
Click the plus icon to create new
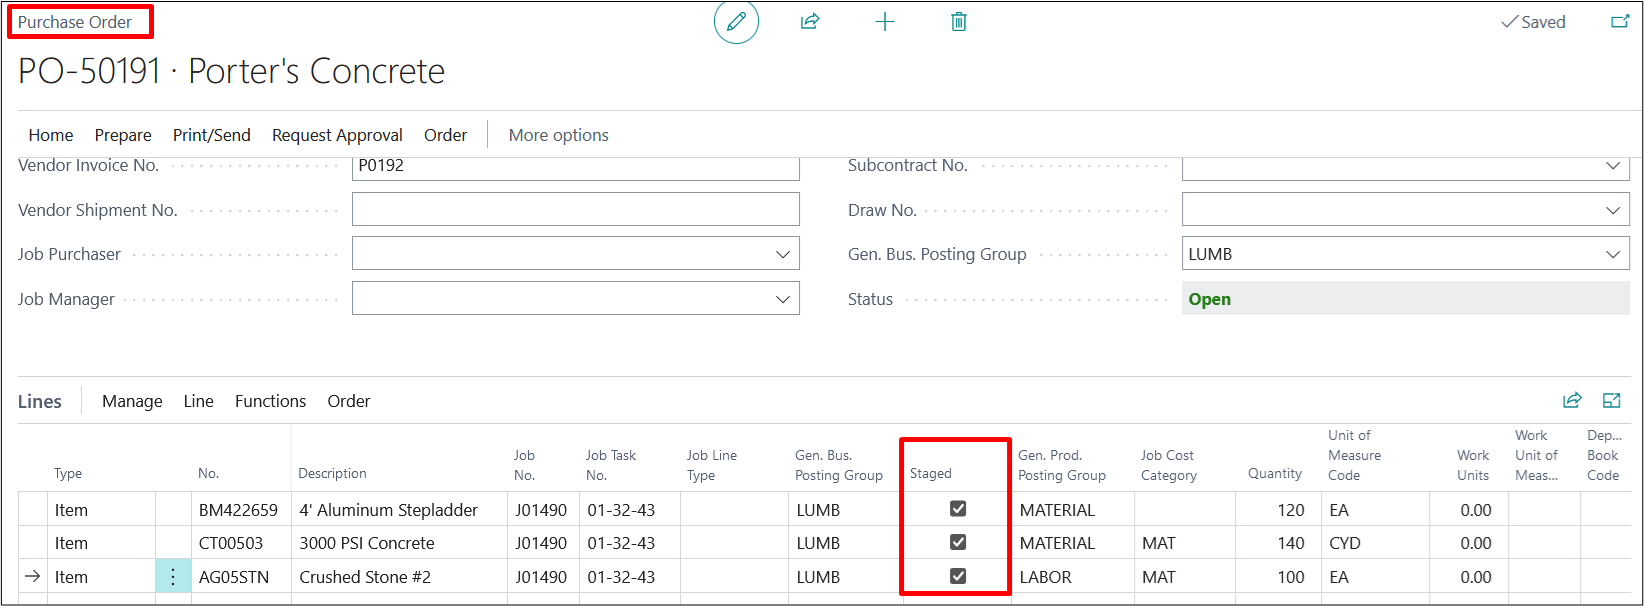(x=885, y=22)
